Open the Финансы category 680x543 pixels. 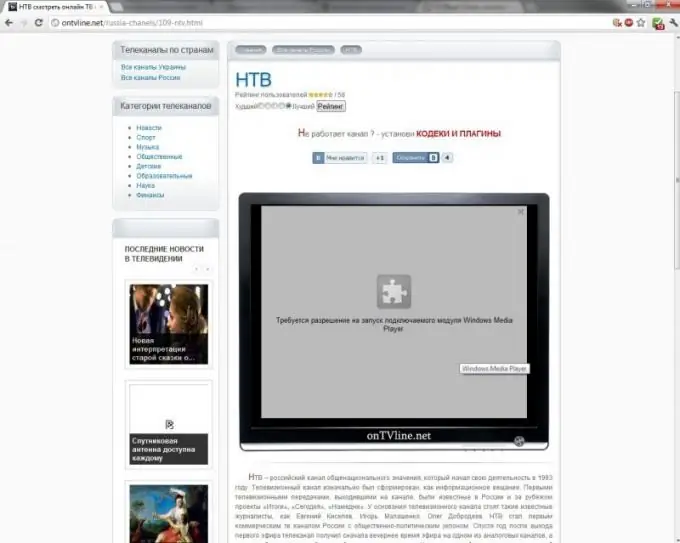click(x=150, y=195)
